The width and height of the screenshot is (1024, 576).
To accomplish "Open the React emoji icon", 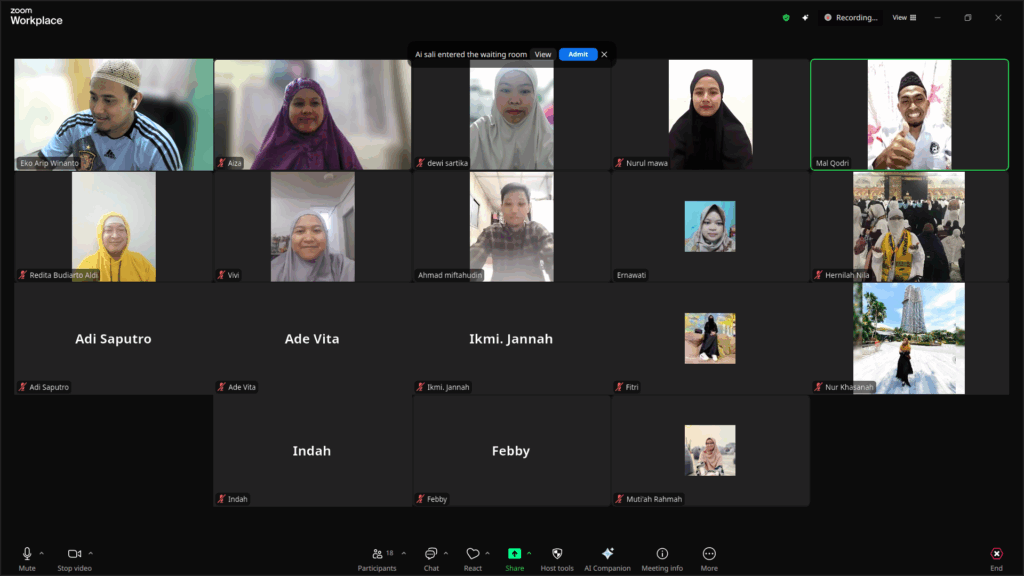I will point(473,554).
